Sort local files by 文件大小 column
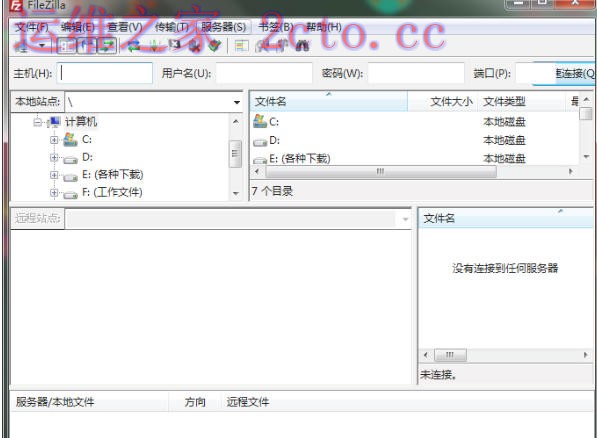Screen dimensions: 597x438 (442, 102)
